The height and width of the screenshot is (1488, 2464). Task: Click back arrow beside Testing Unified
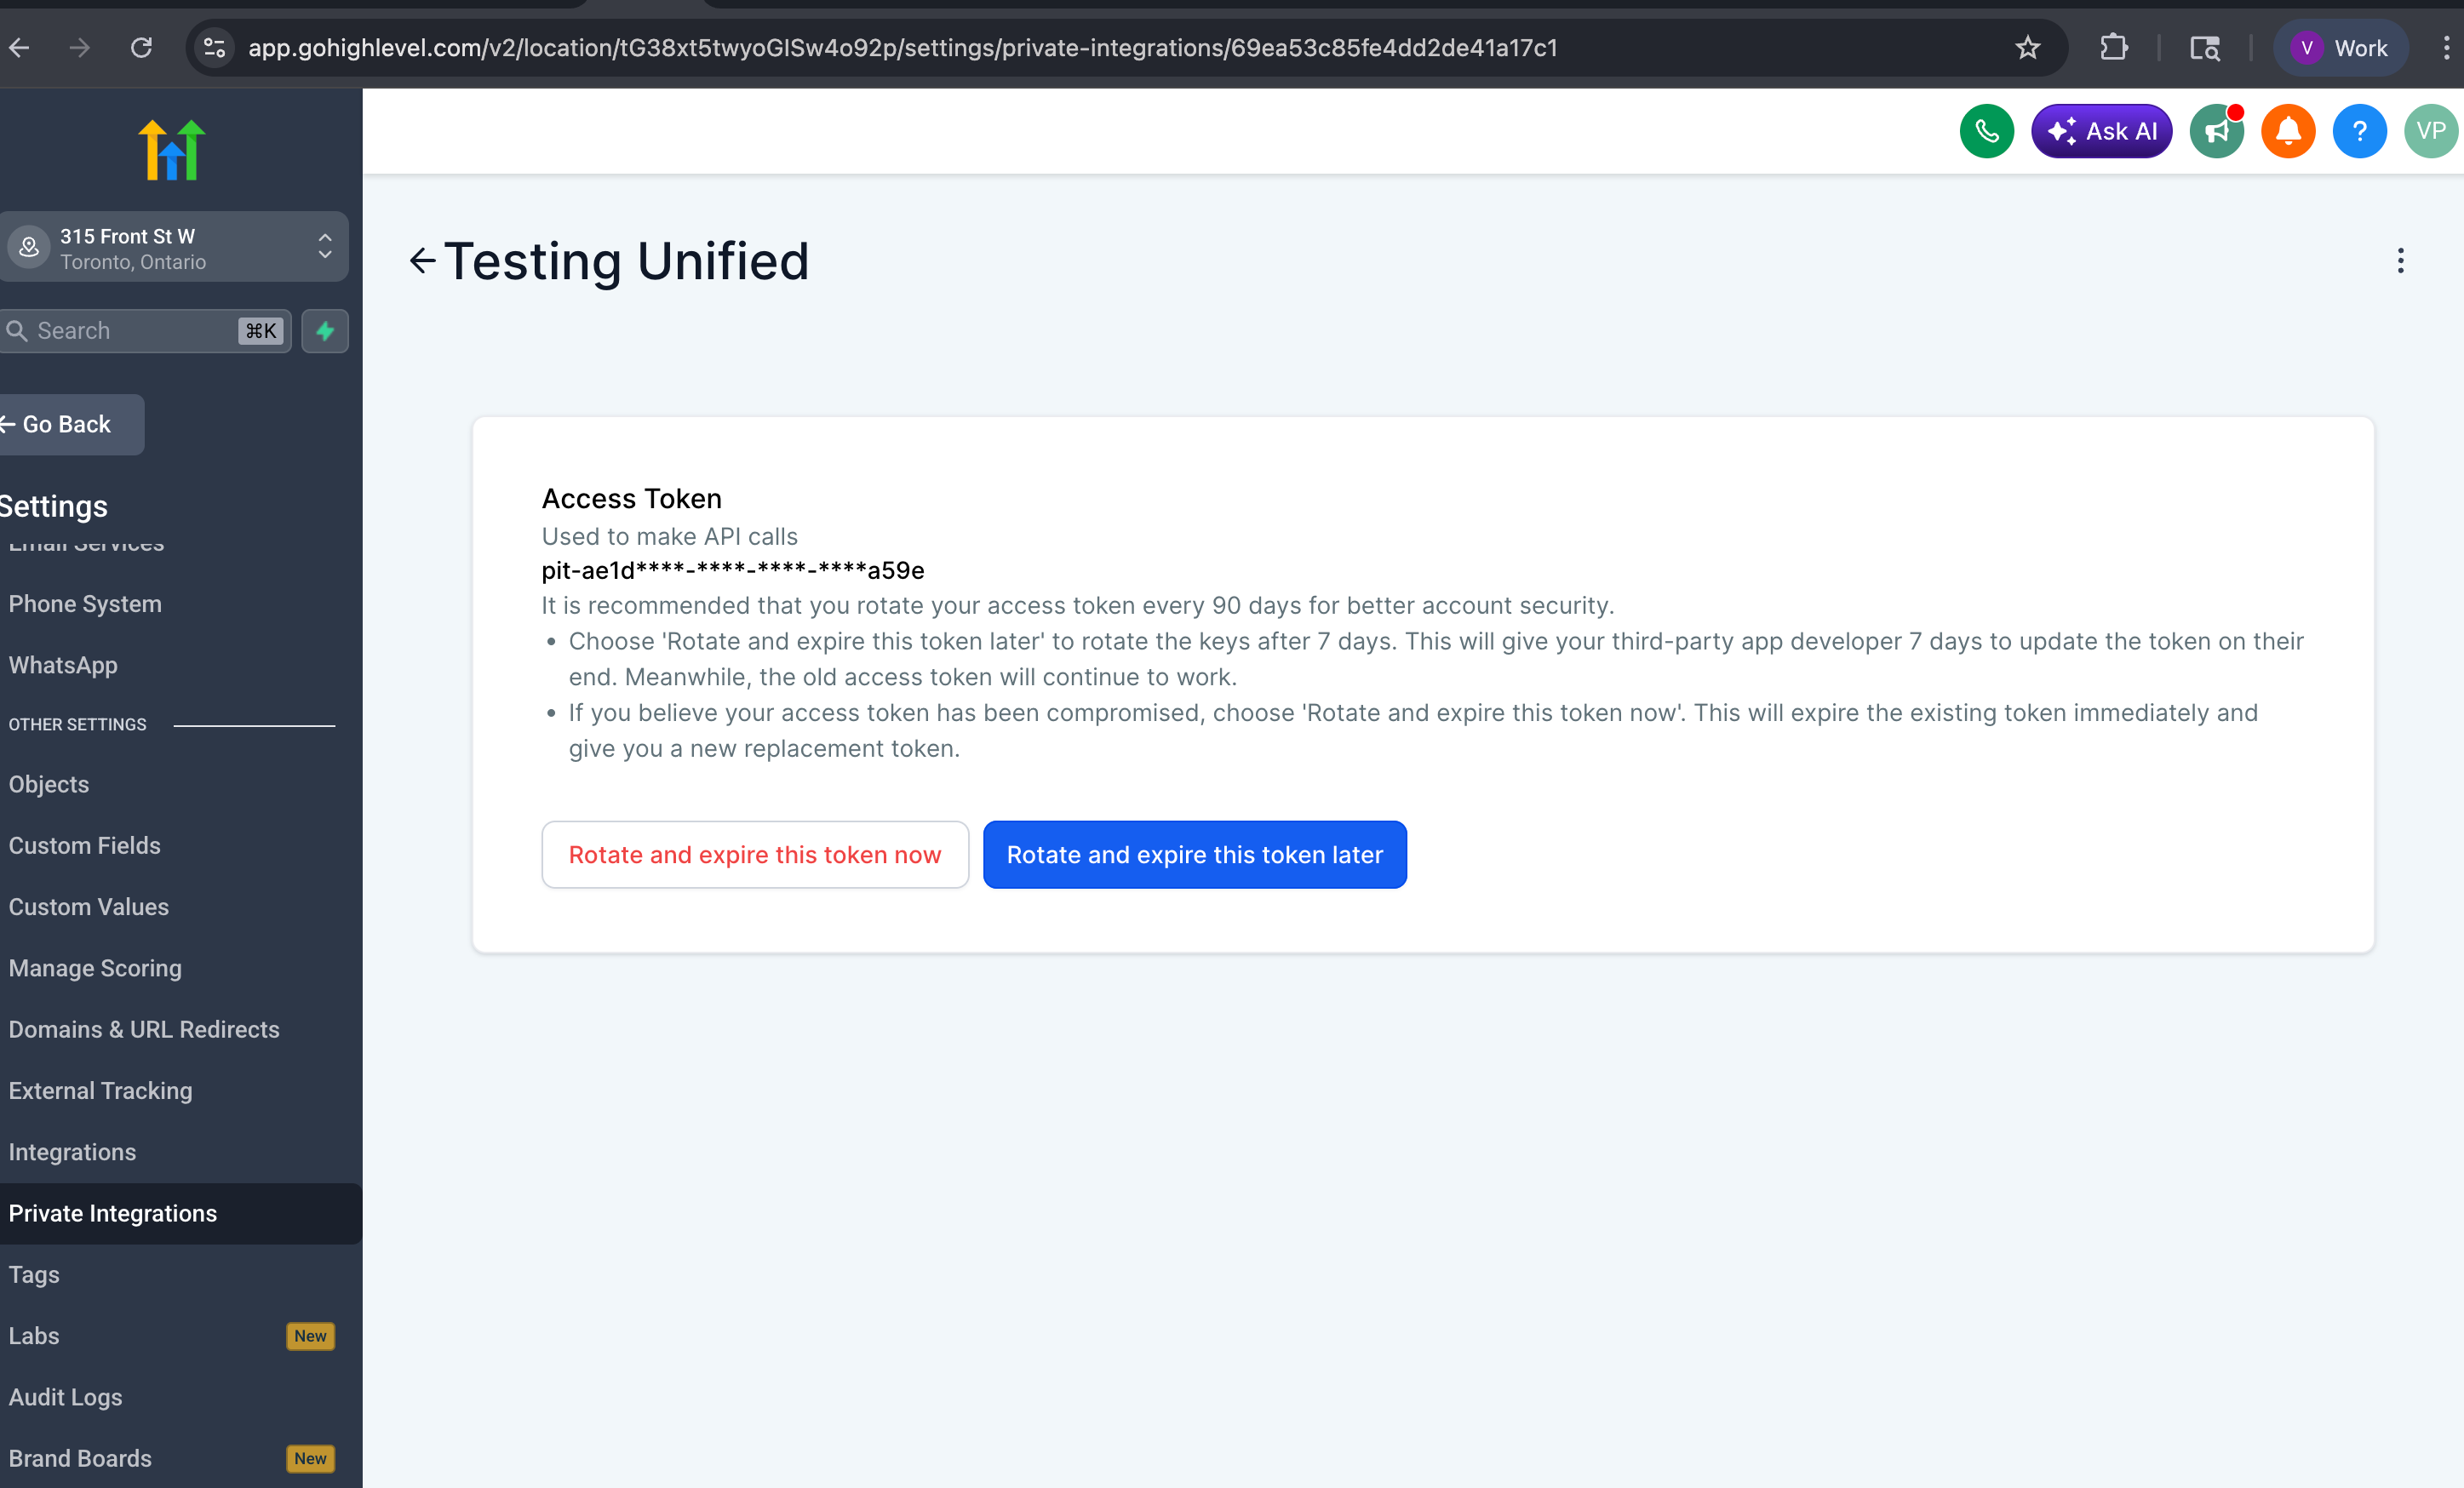coord(423,261)
